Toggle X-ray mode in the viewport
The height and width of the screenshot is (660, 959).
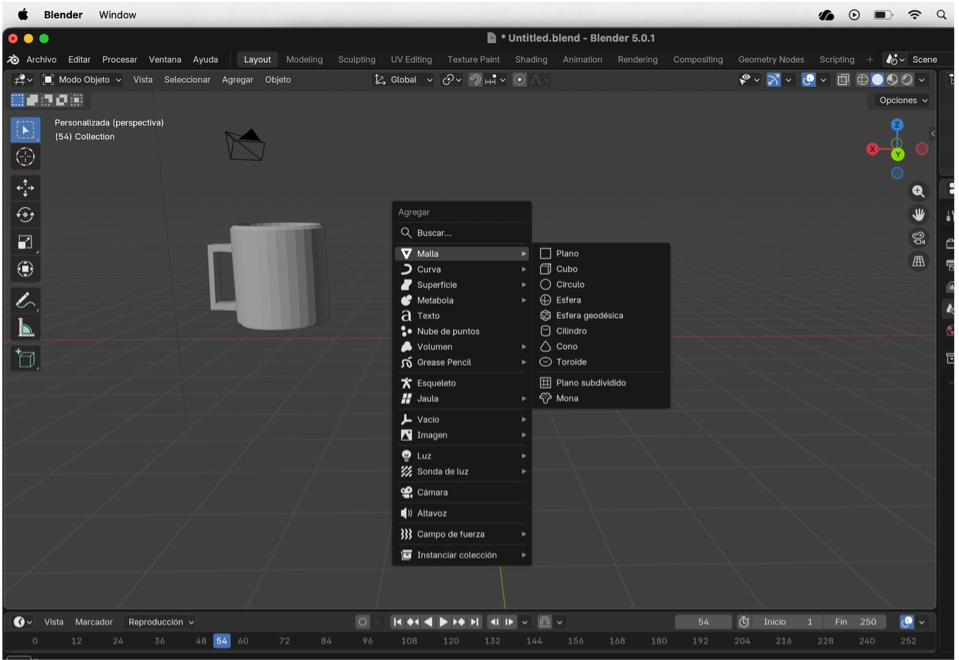[843, 80]
